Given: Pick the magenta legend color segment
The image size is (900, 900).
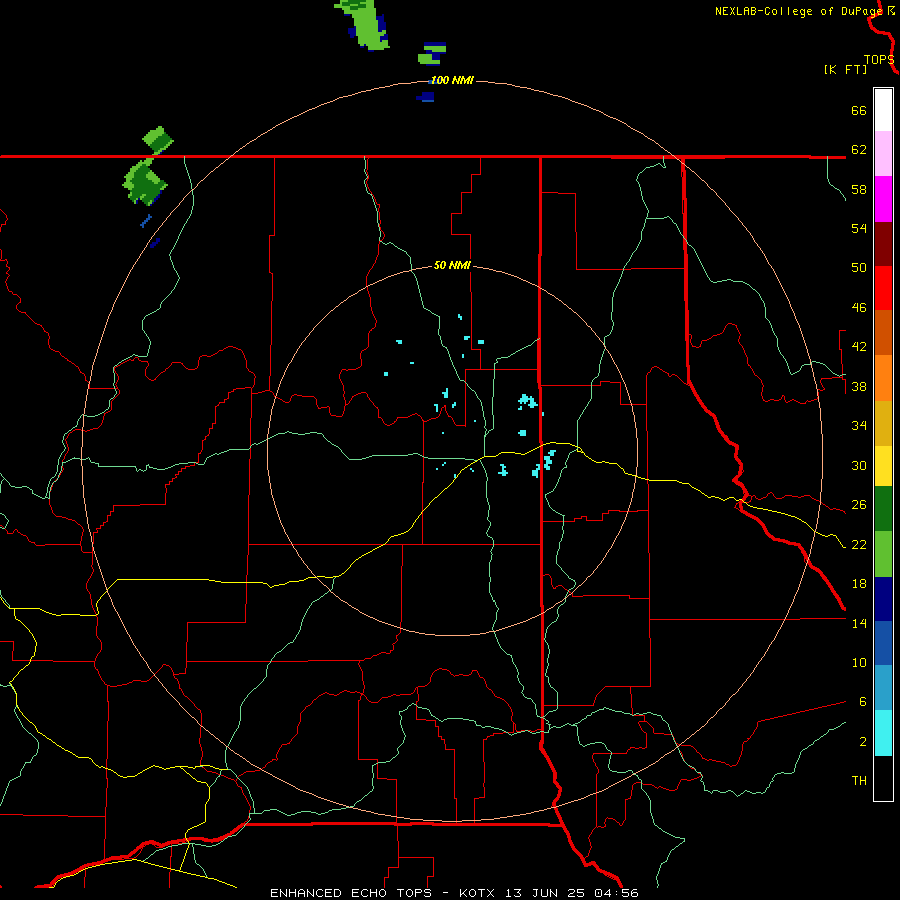Looking at the screenshot, I should click(x=883, y=199).
